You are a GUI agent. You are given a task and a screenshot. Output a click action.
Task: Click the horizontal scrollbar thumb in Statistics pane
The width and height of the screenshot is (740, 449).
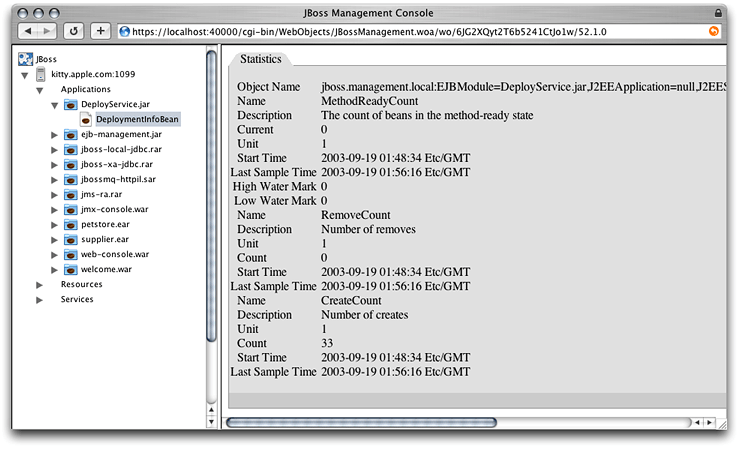[x=361, y=423]
